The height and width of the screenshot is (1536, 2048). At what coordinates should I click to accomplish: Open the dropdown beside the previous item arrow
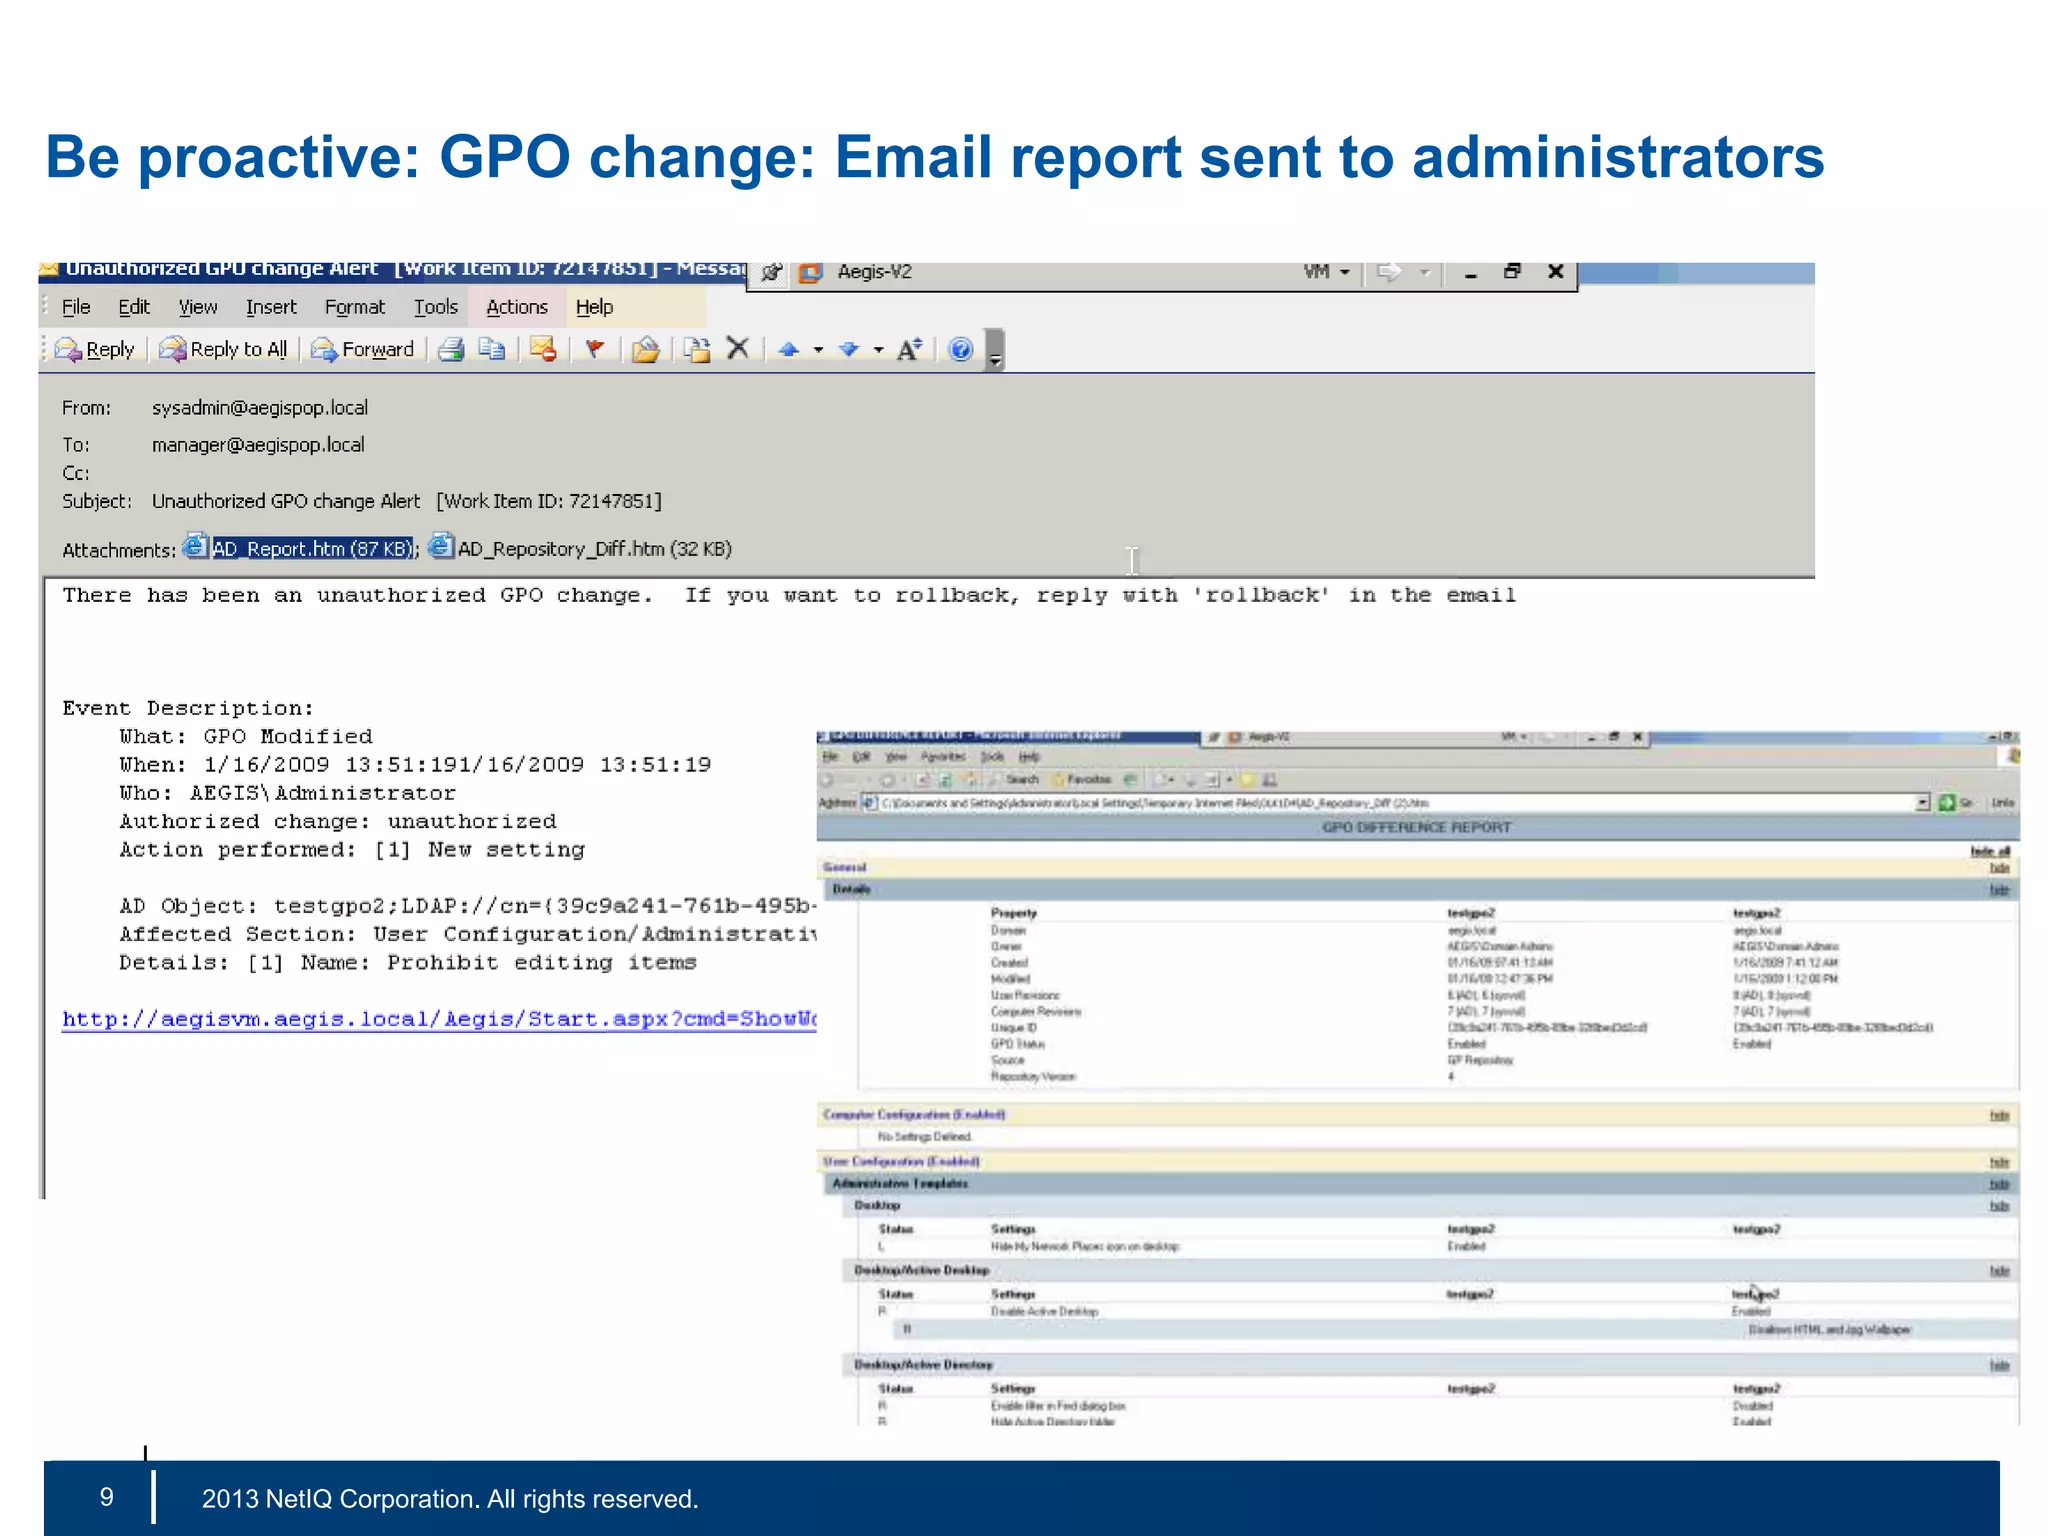(818, 350)
